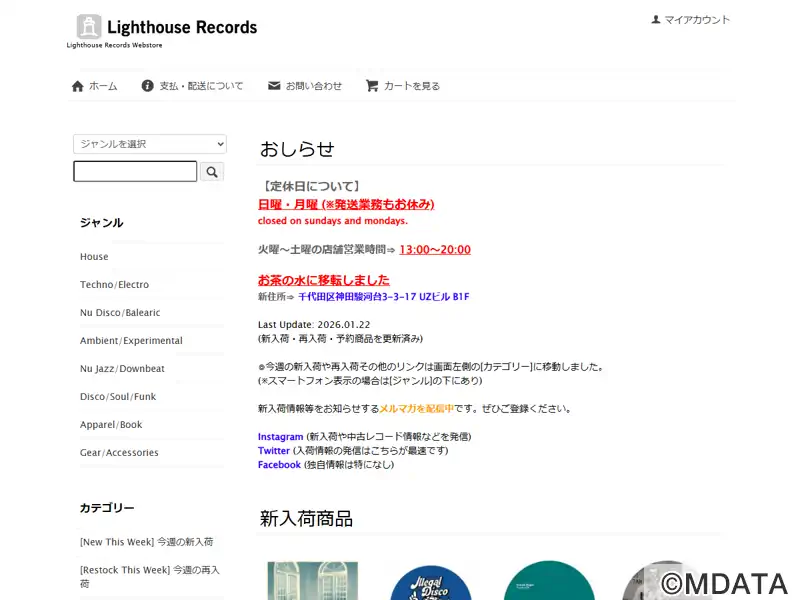Viewport: 800px width, 600px height.
Task: Open the Lighthouse Records title link
Action: (x=182, y=27)
